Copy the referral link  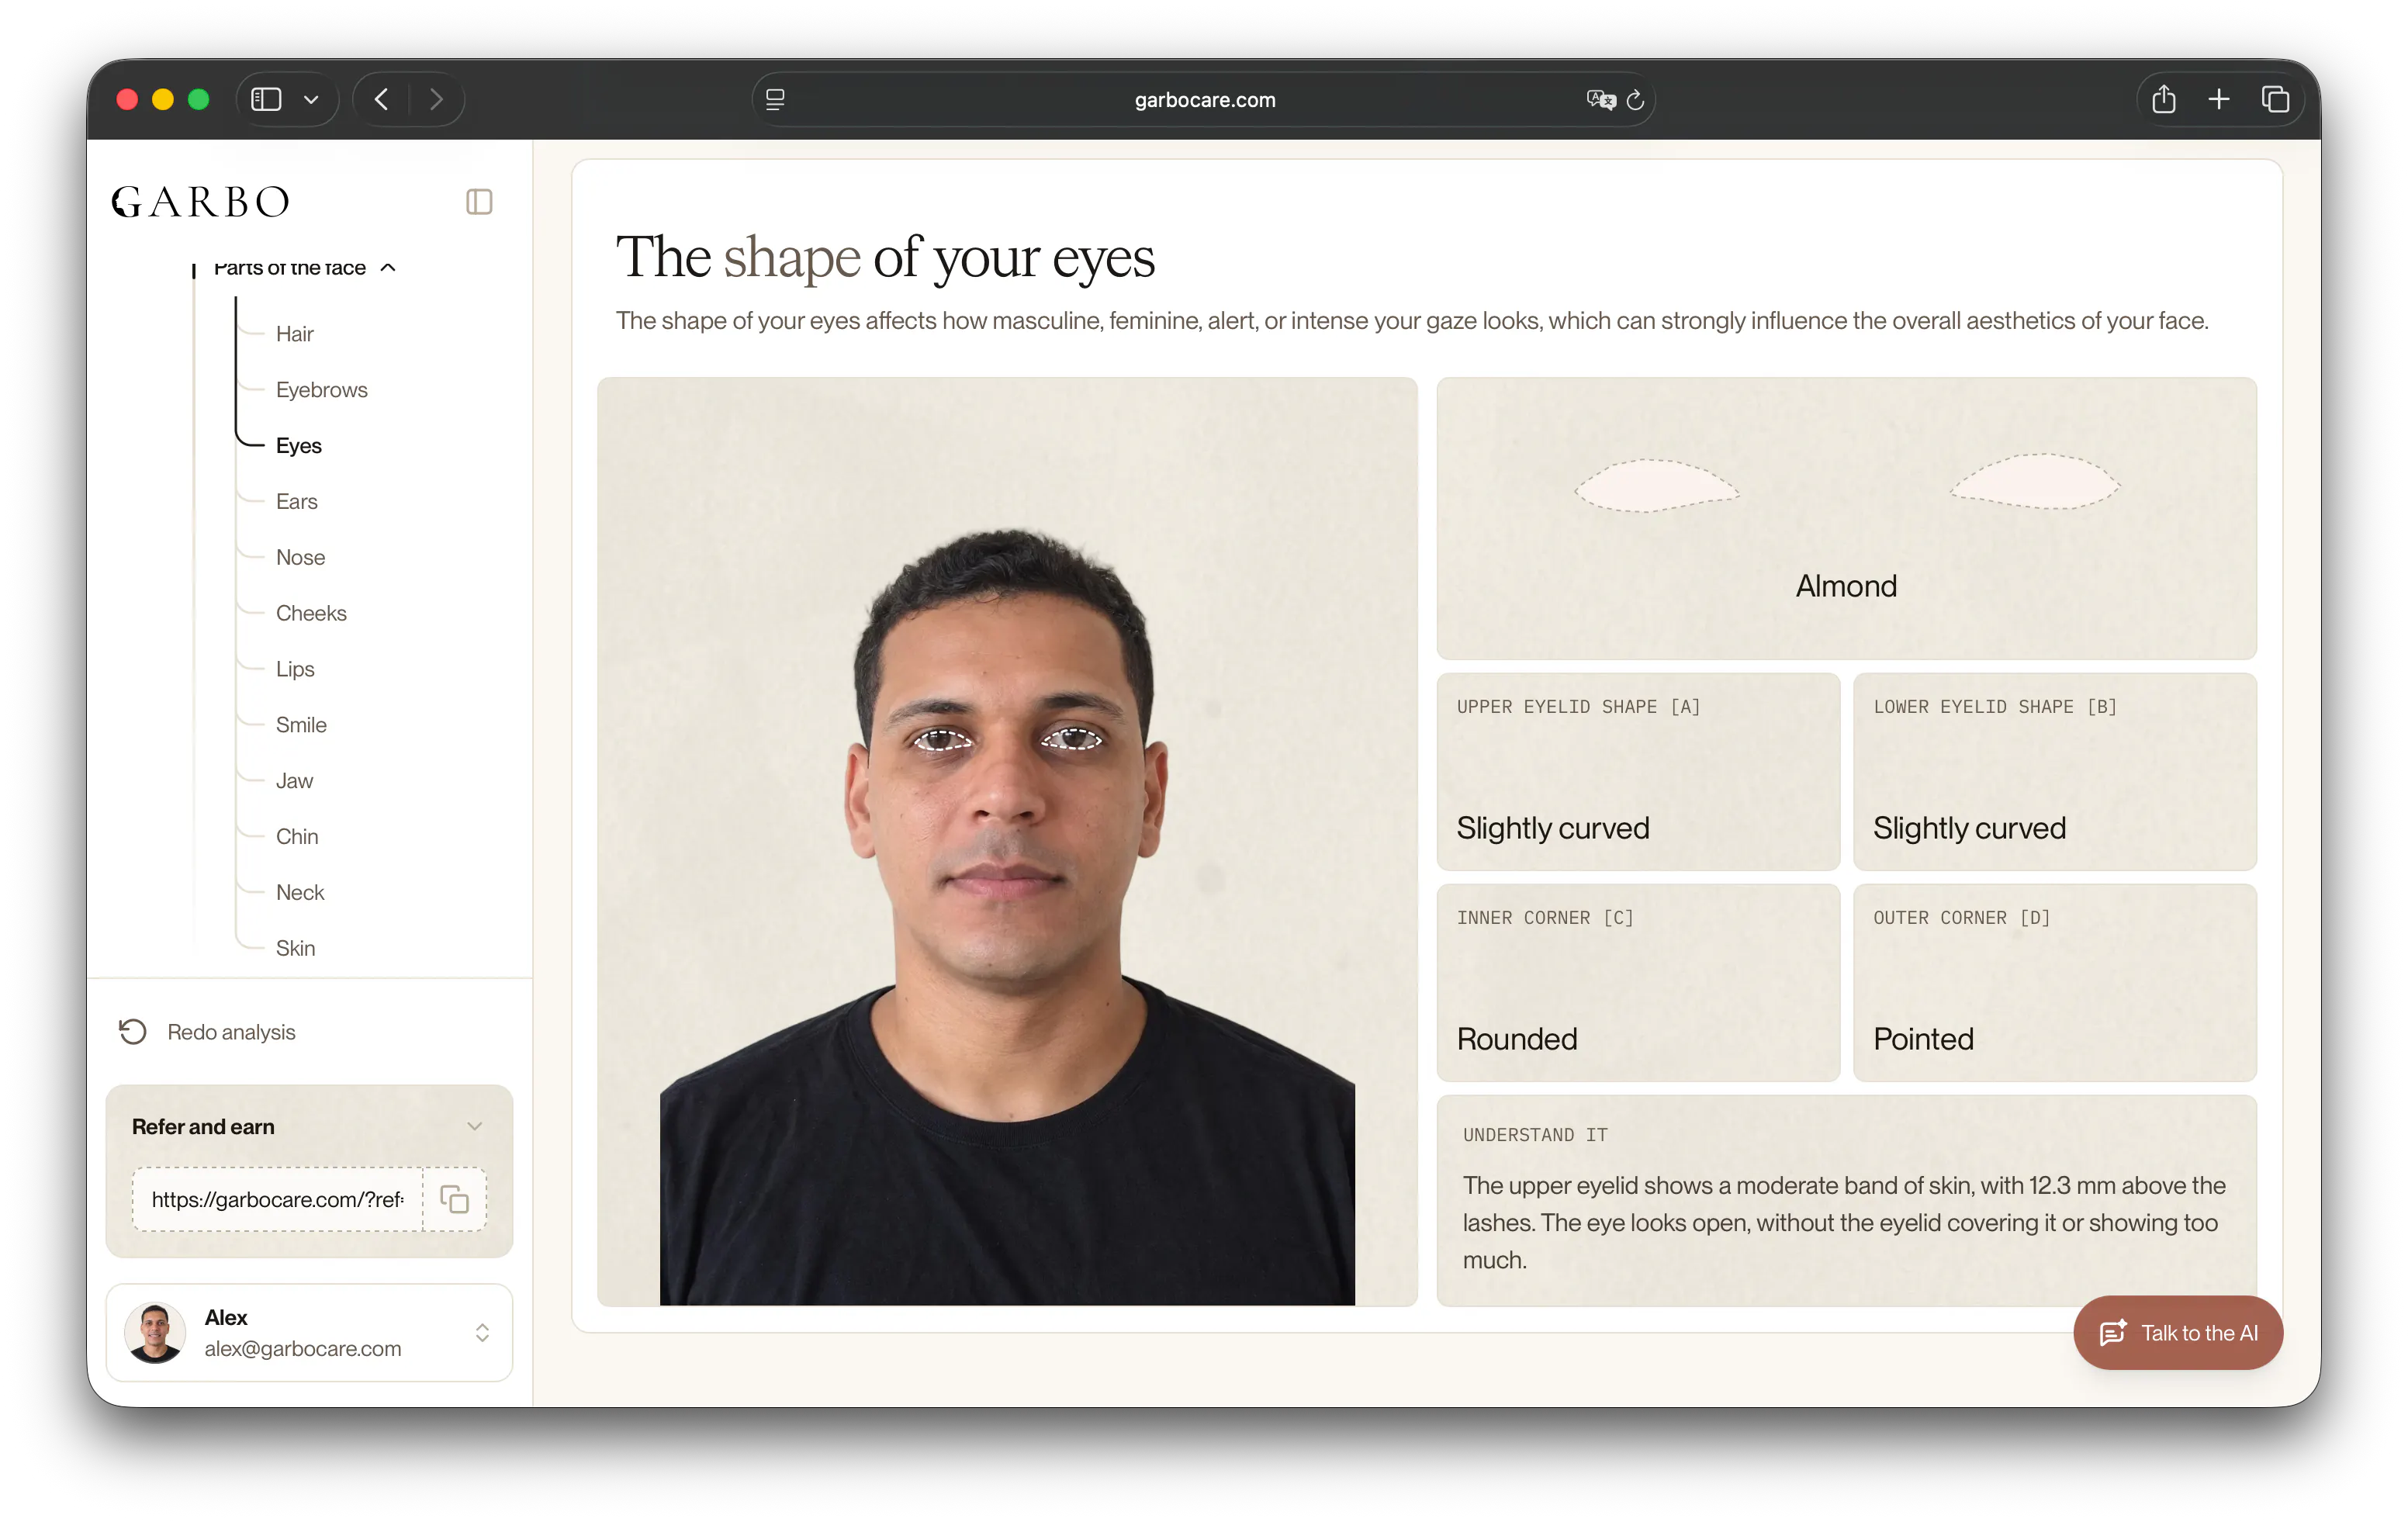point(455,1200)
